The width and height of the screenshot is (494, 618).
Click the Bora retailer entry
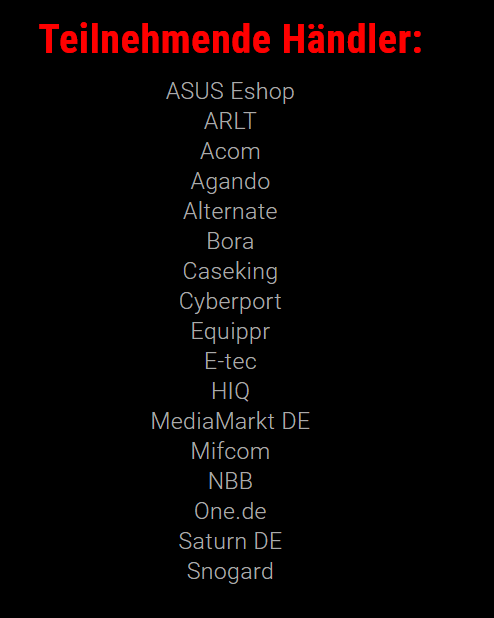(x=230, y=241)
